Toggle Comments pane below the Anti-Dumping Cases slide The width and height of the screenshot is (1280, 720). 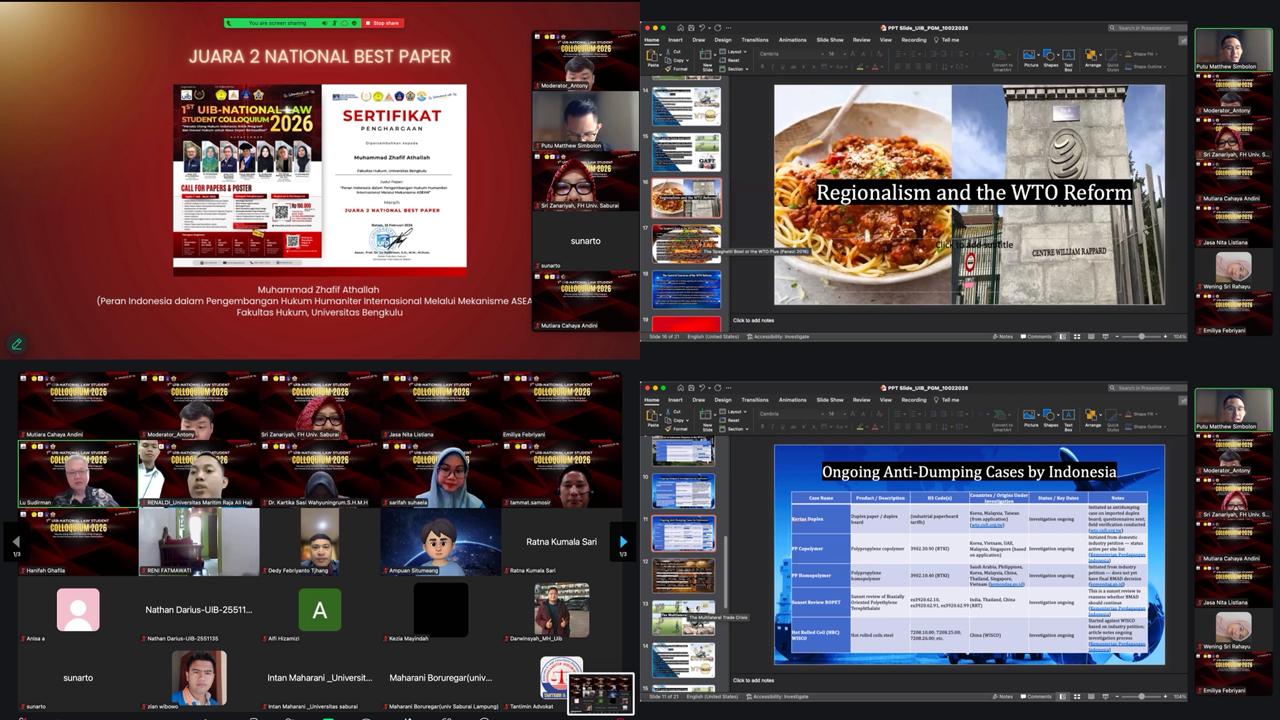tap(1037, 696)
